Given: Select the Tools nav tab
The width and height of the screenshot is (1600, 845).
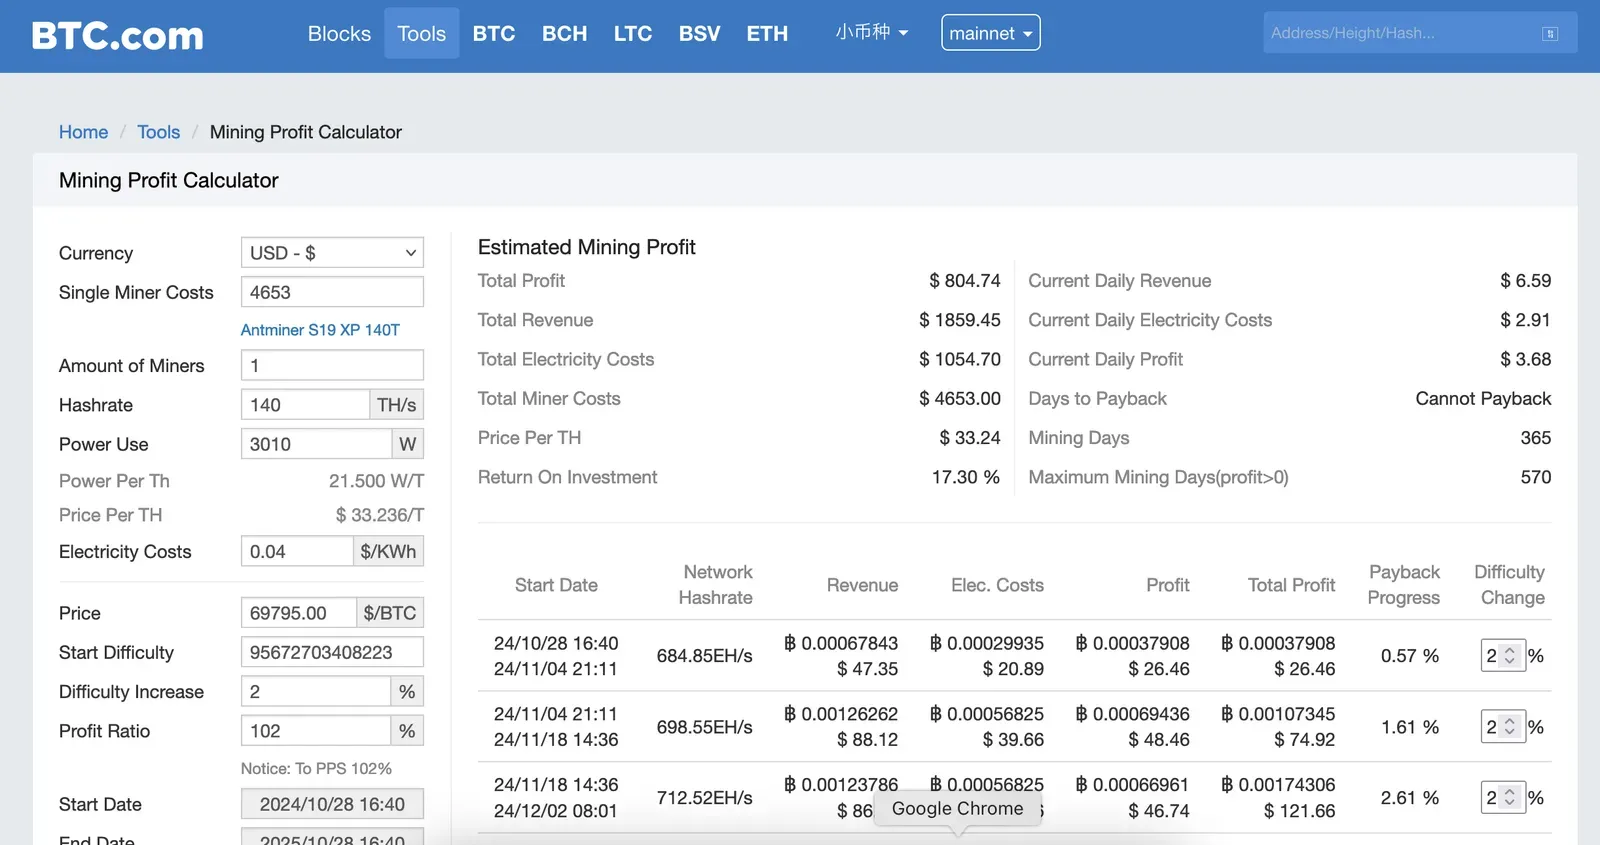Looking at the screenshot, I should click(x=421, y=34).
